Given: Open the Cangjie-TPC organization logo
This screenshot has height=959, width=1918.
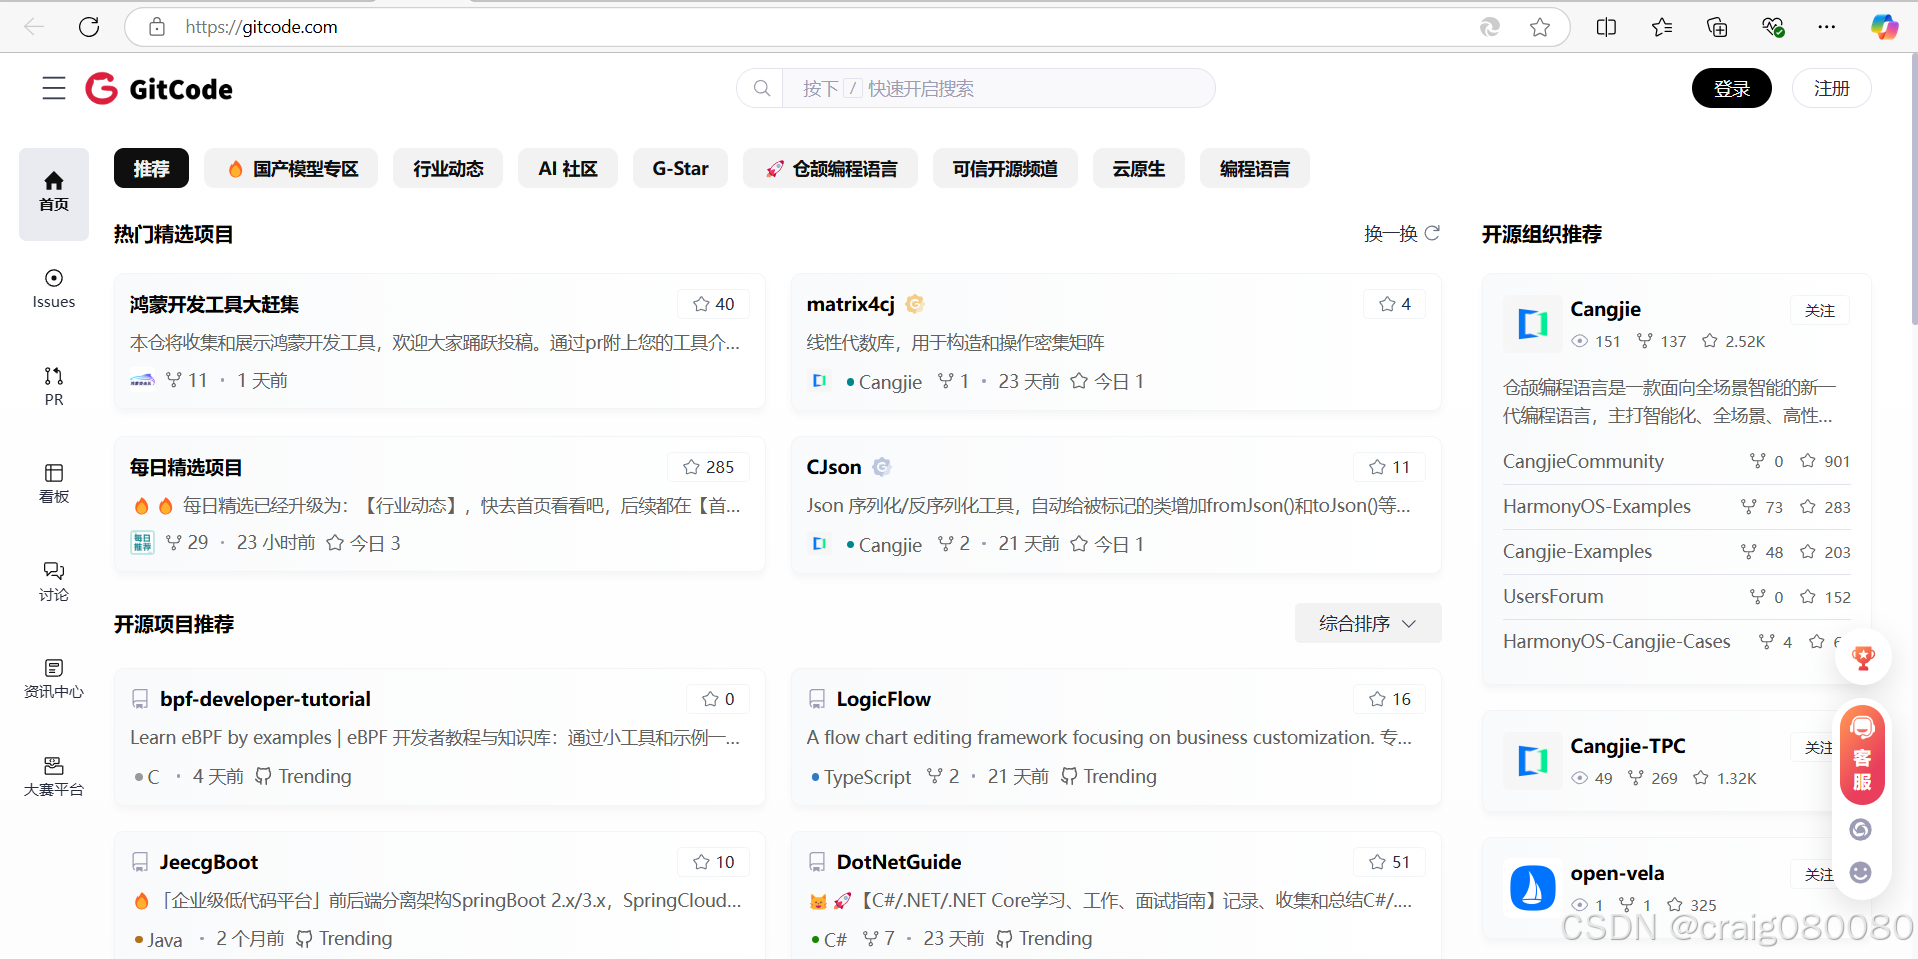Looking at the screenshot, I should point(1532,760).
